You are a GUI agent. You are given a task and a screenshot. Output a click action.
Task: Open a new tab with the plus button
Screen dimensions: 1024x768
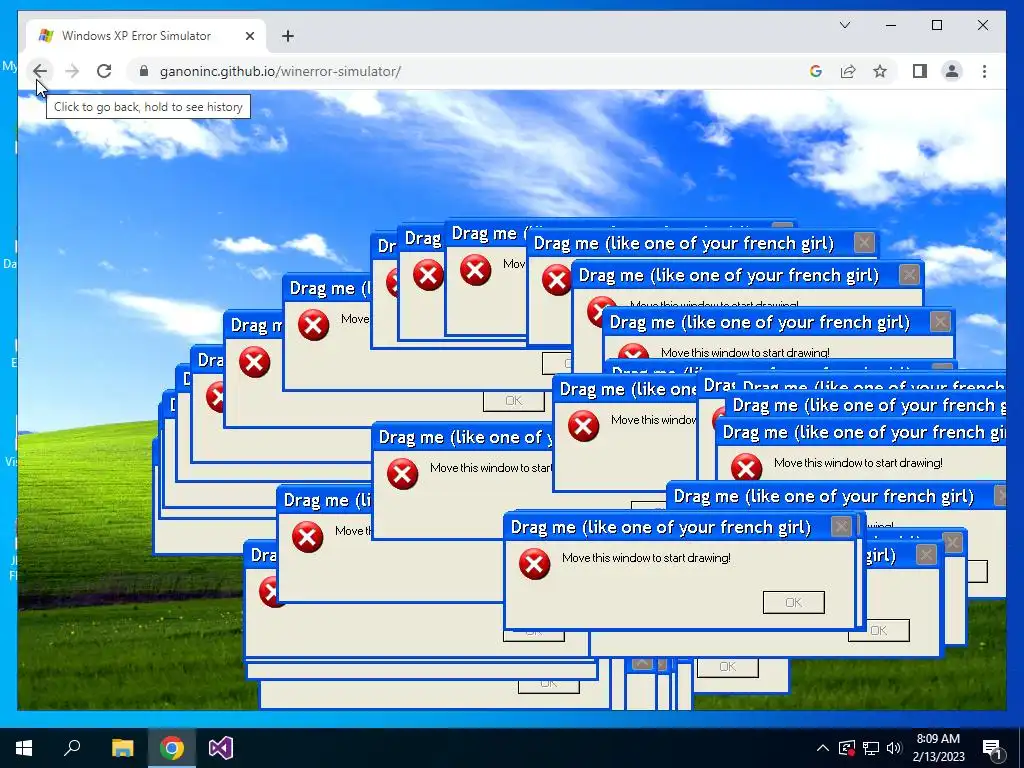pos(288,36)
